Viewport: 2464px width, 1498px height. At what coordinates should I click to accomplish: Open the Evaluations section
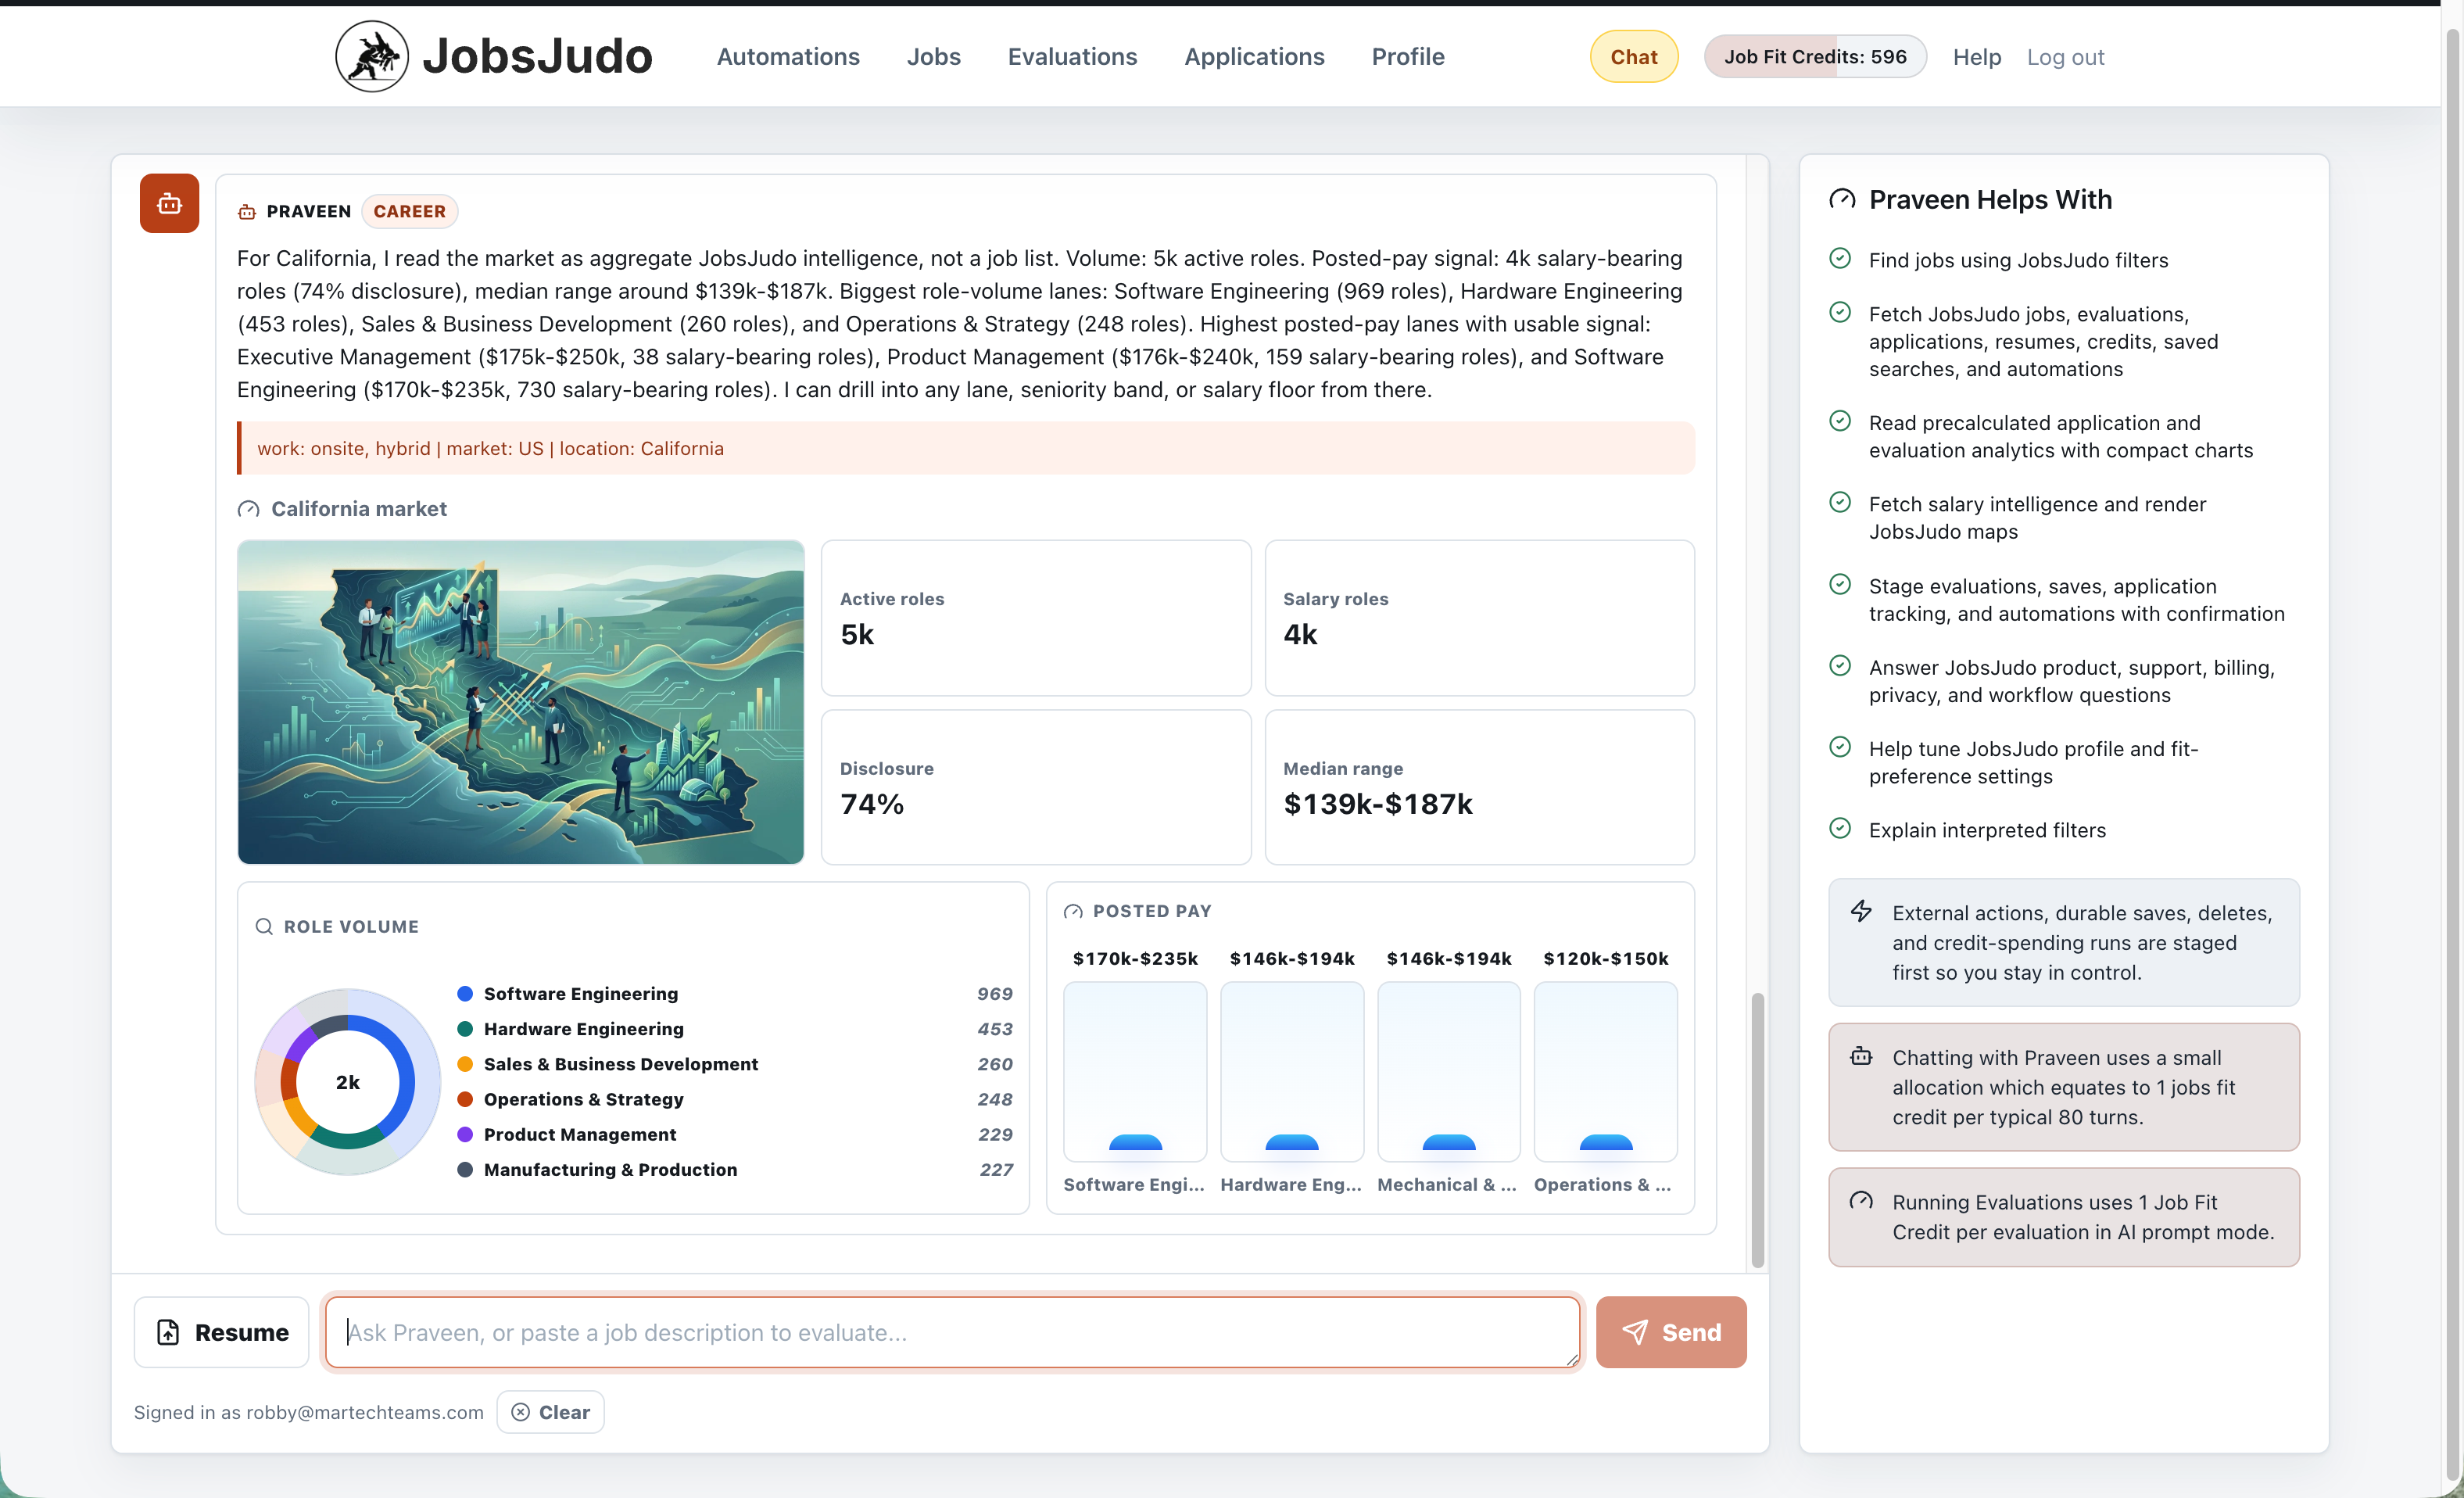coord(1072,57)
